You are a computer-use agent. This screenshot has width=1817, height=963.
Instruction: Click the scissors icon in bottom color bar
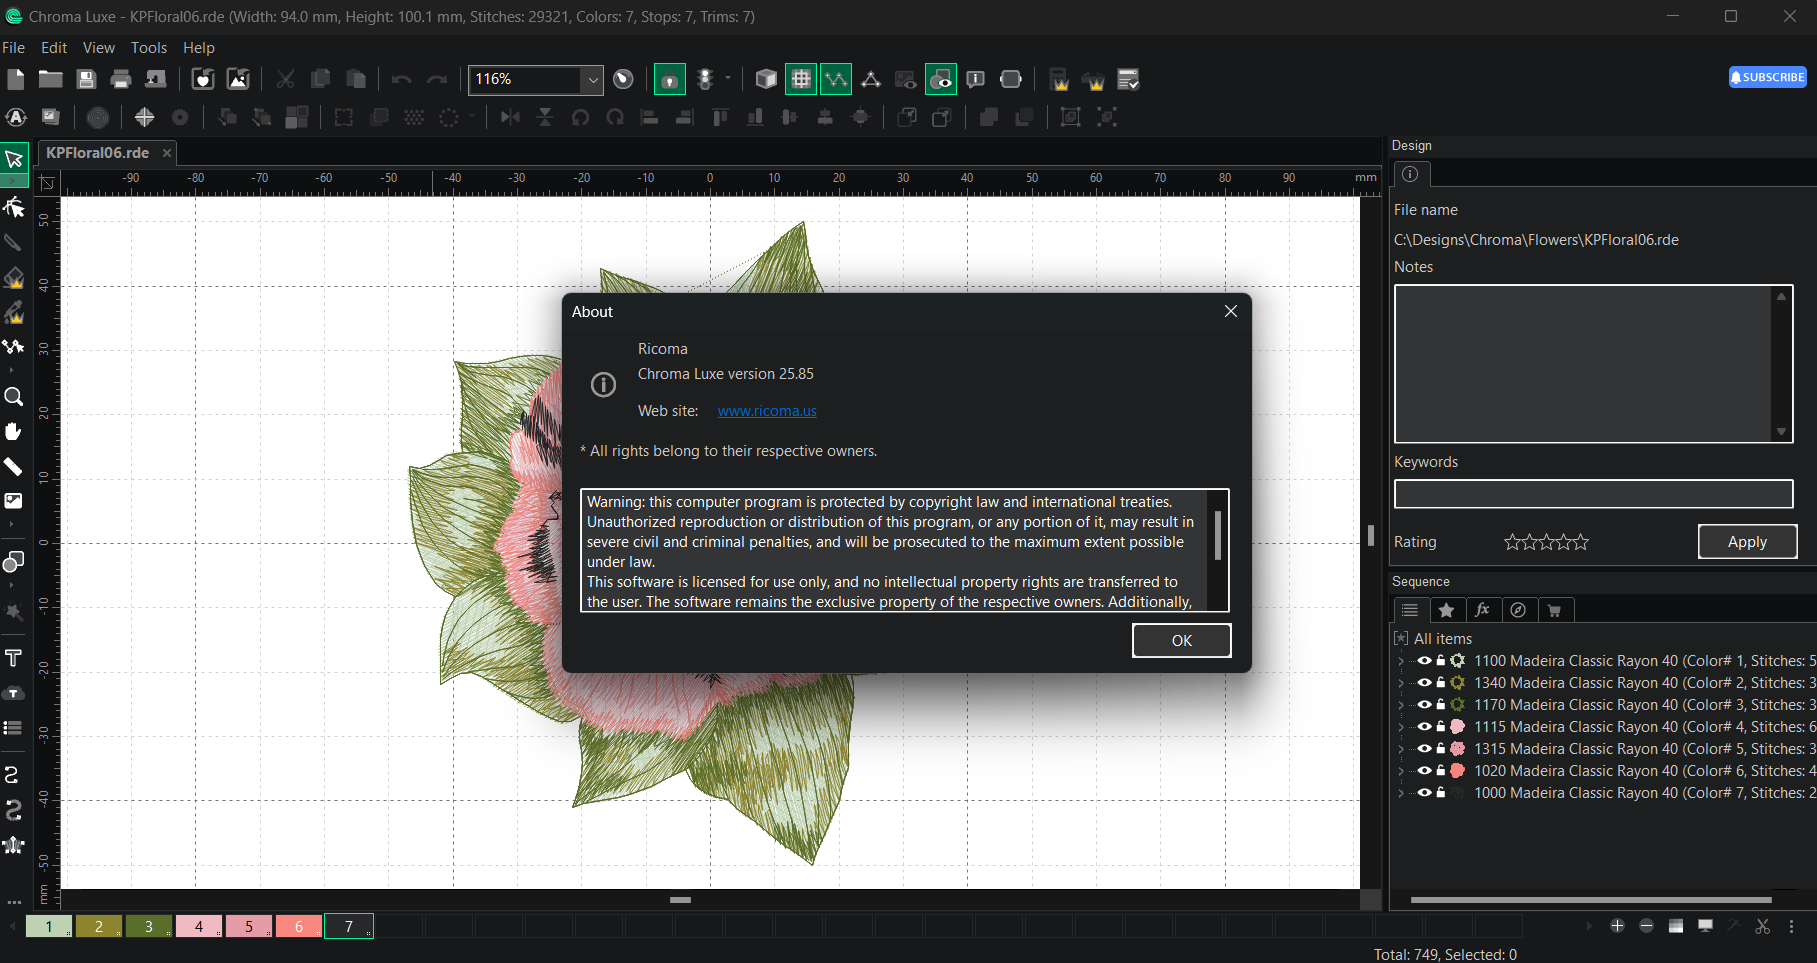[x=1762, y=926]
